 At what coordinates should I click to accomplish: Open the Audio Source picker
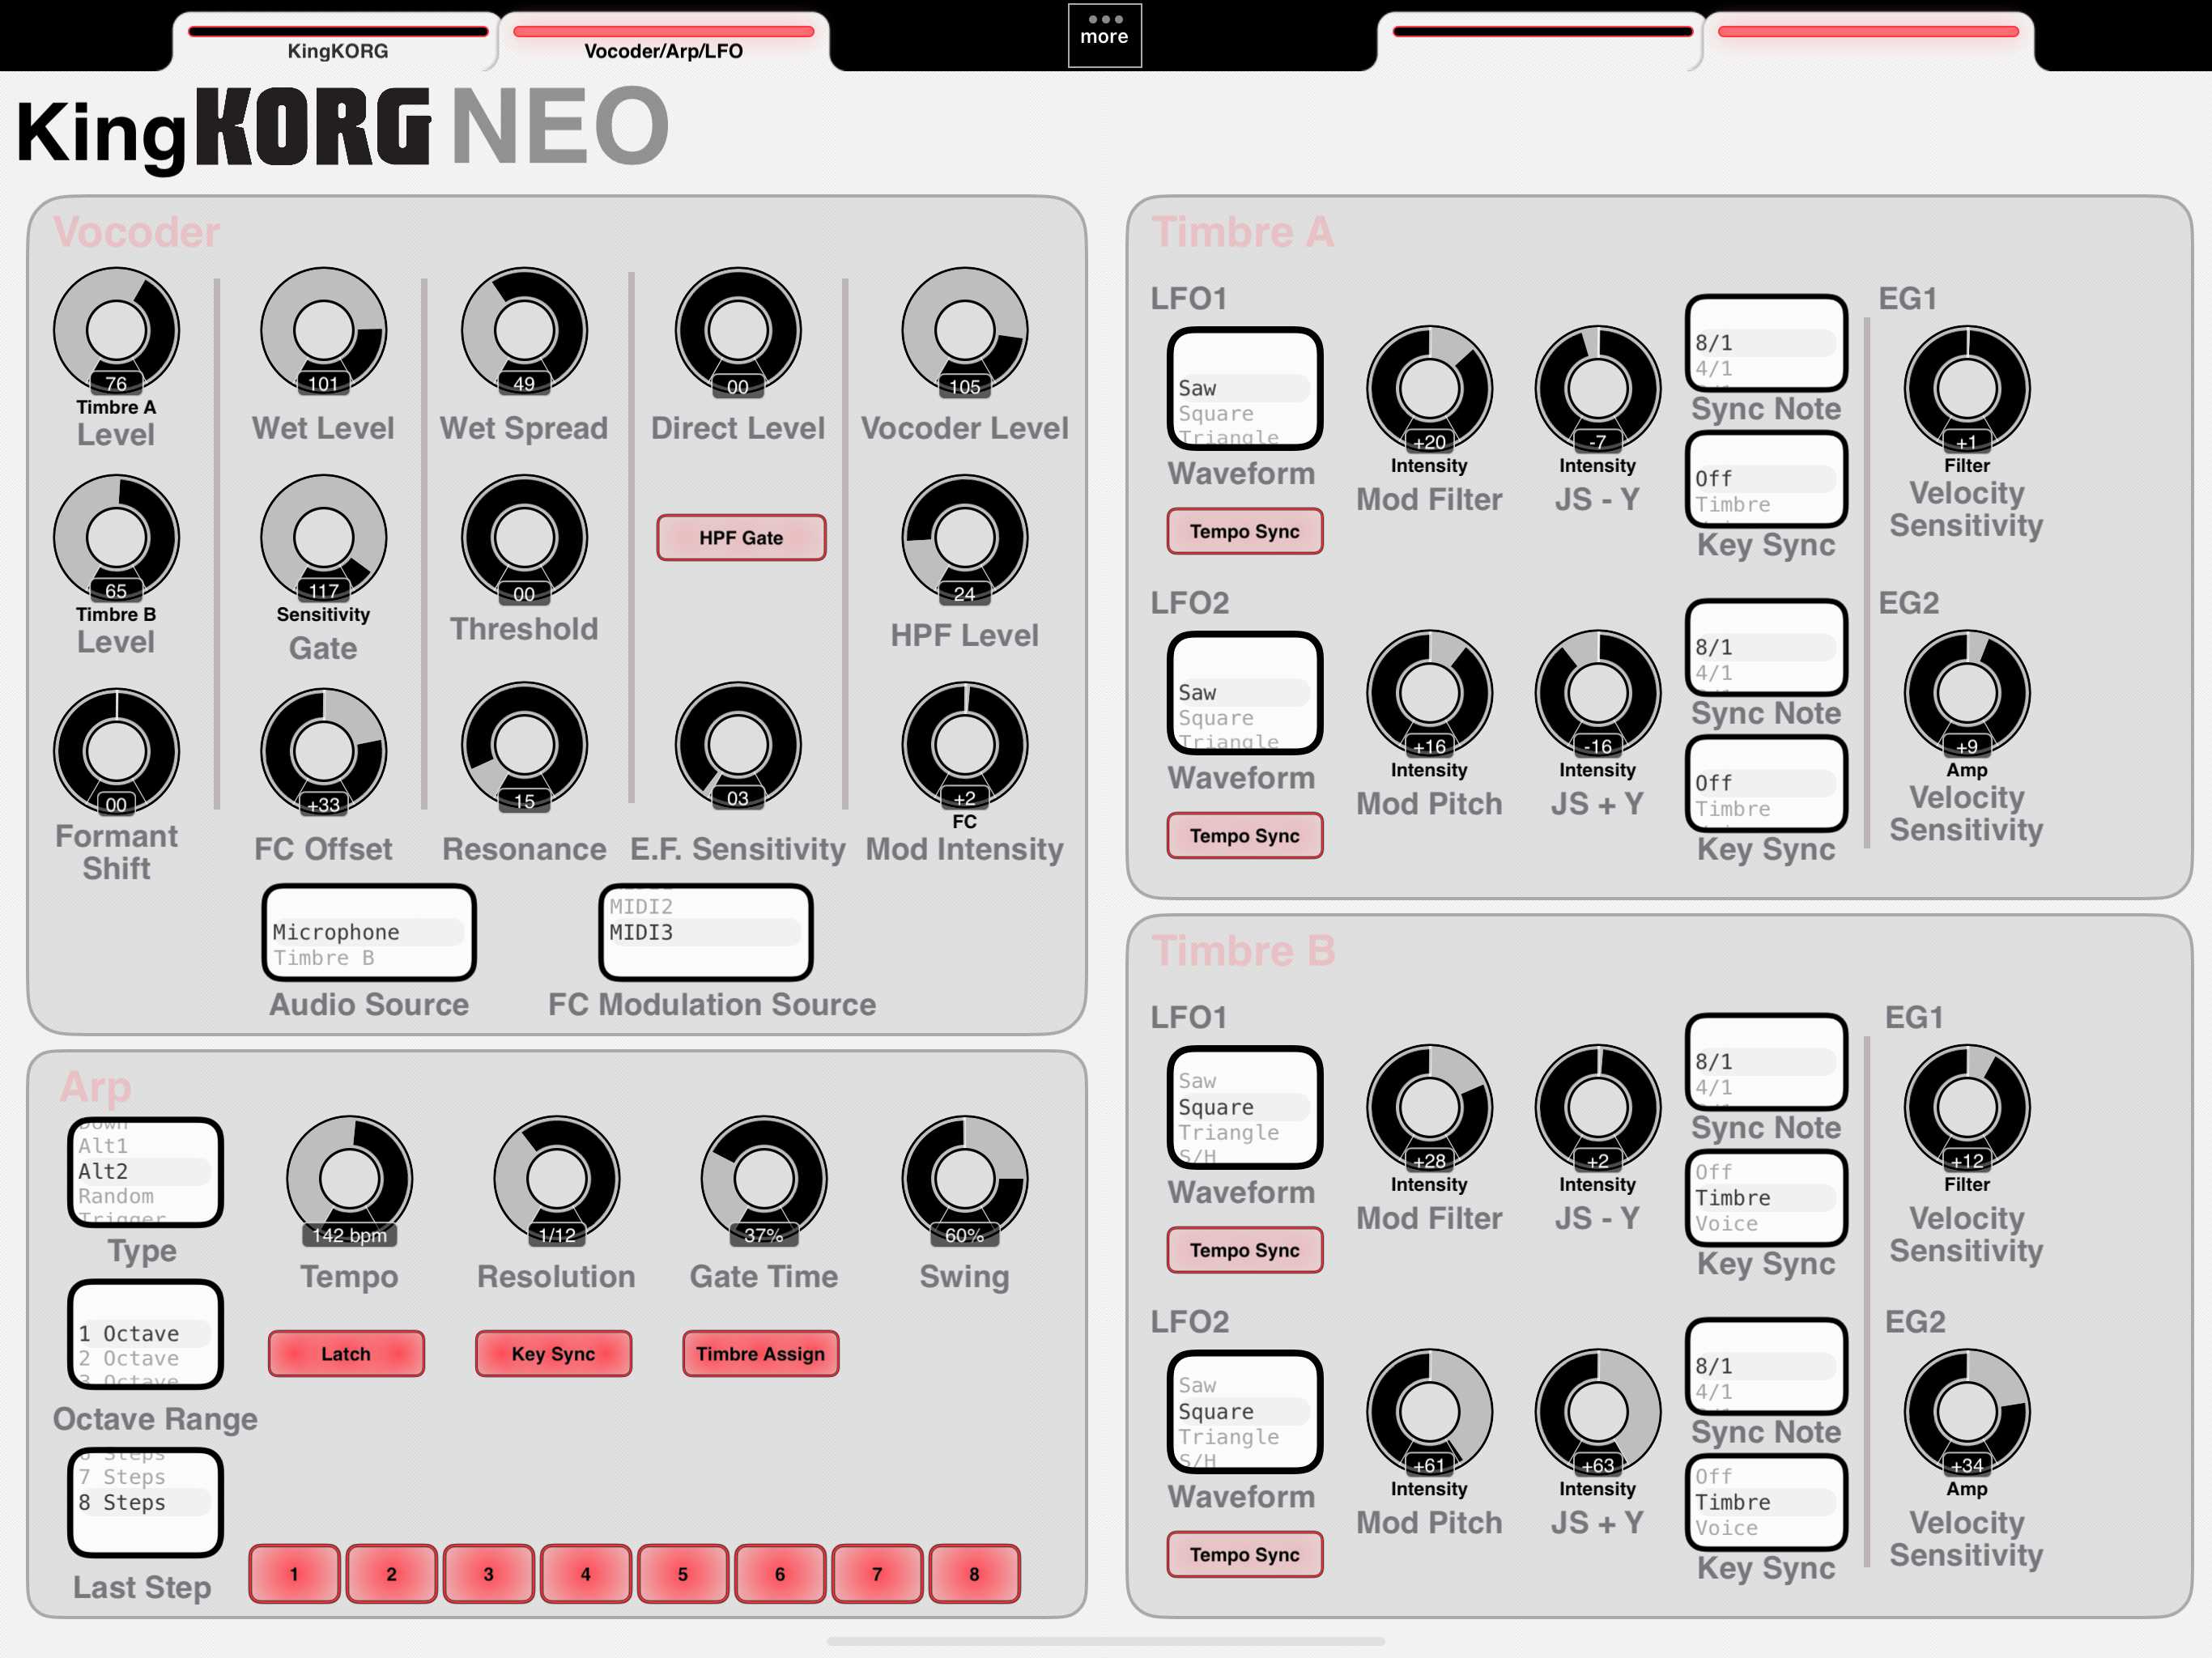(x=369, y=933)
